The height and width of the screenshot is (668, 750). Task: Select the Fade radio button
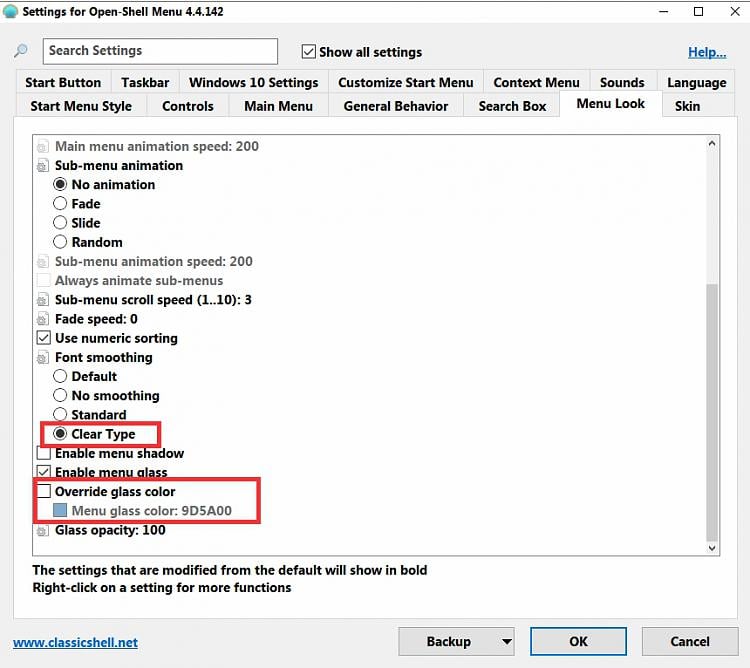point(60,203)
